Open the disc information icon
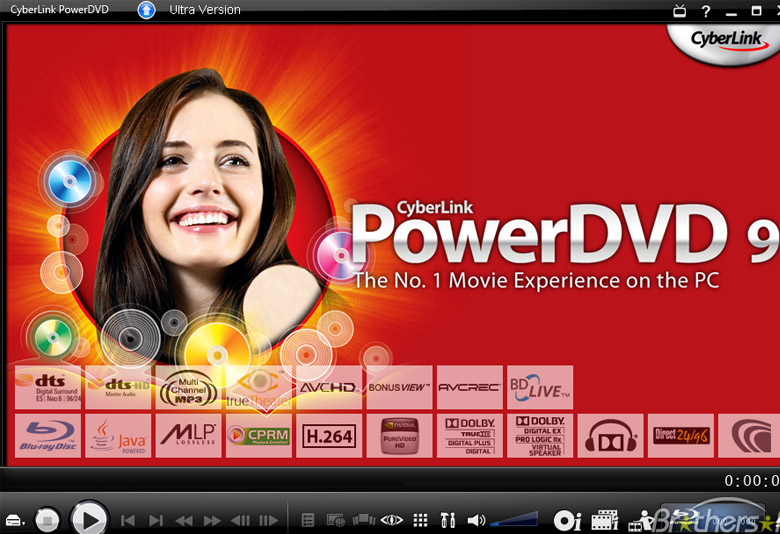The height and width of the screenshot is (534, 780). [x=568, y=521]
